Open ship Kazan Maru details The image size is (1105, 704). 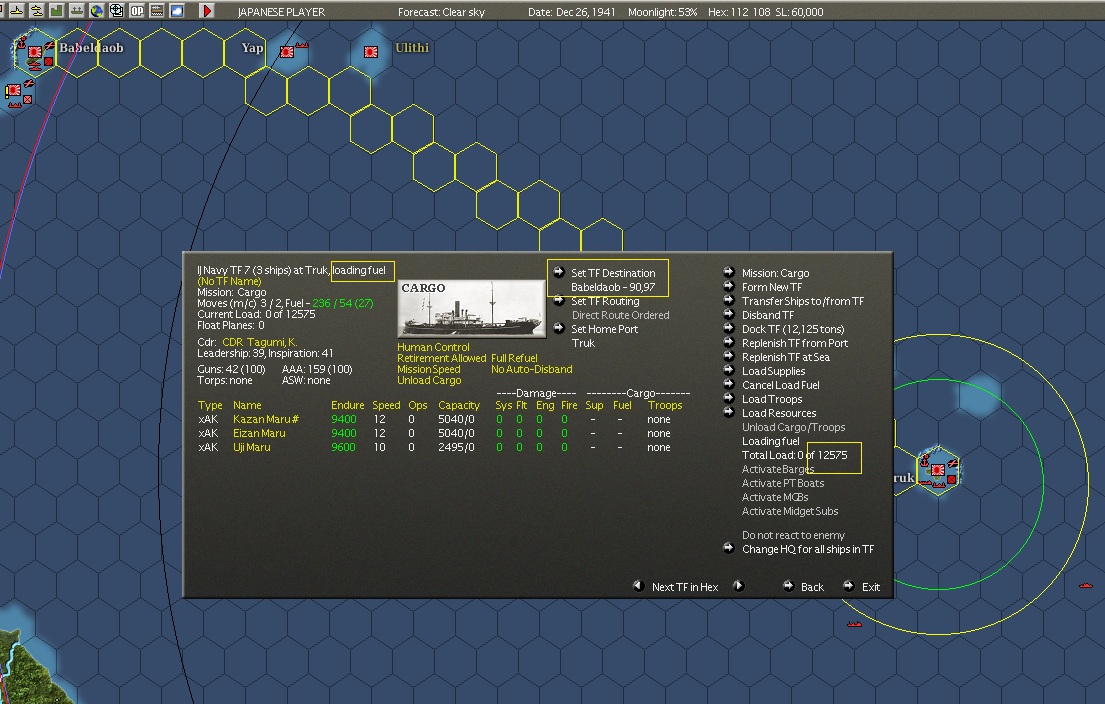(266, 419)
